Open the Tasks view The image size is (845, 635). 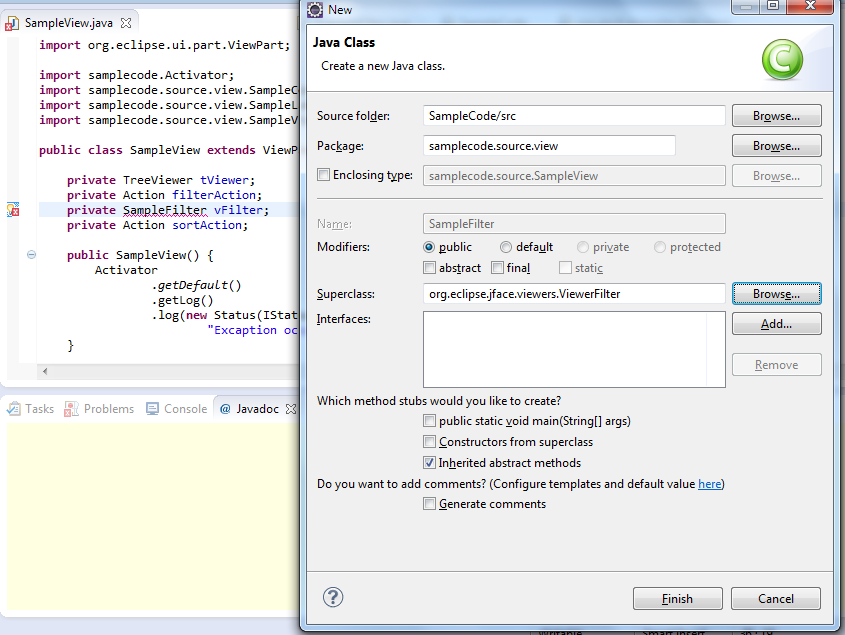click(30, 408)
